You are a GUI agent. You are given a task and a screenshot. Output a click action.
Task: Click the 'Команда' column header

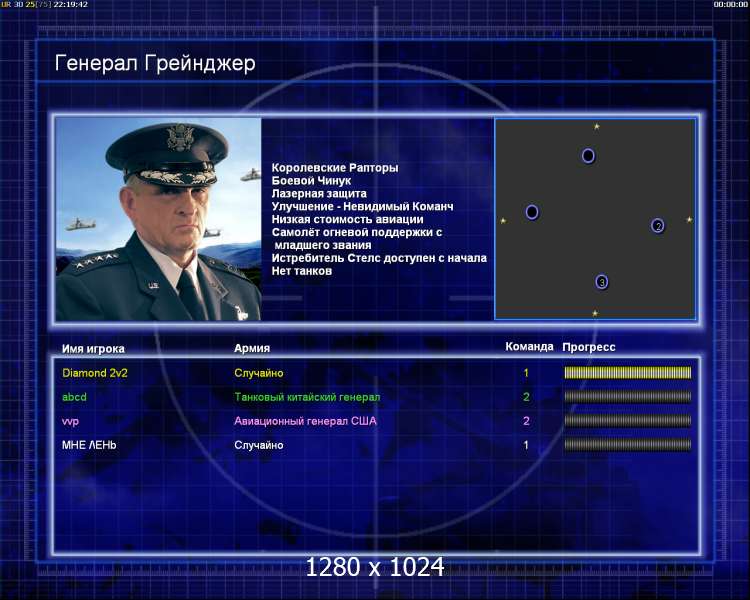coord(529,347)
